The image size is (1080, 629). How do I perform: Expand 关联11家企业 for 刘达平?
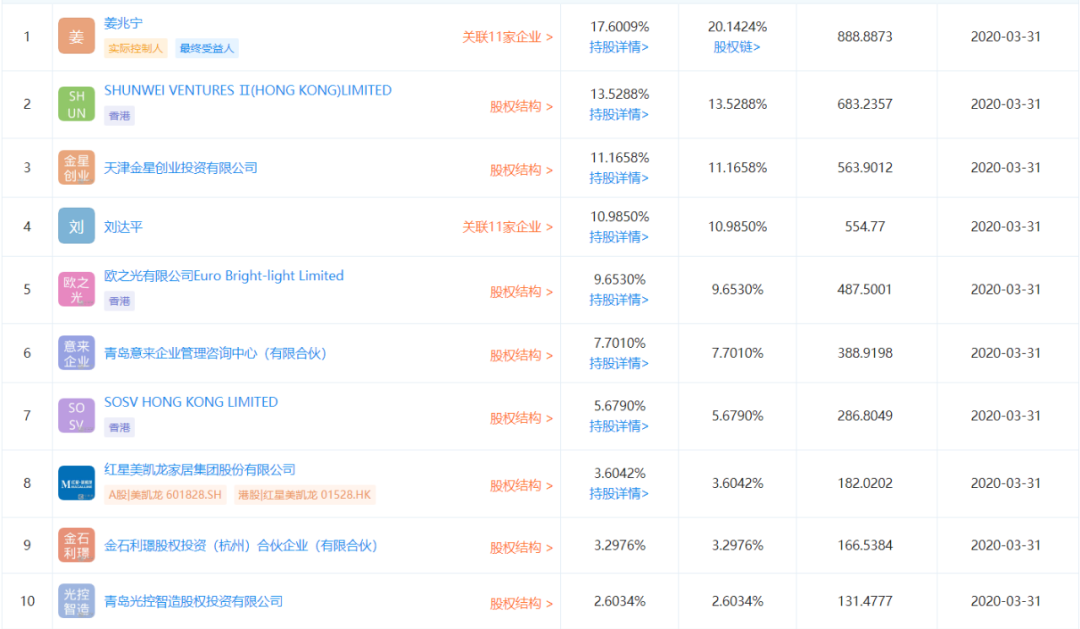tap(508, 227)
